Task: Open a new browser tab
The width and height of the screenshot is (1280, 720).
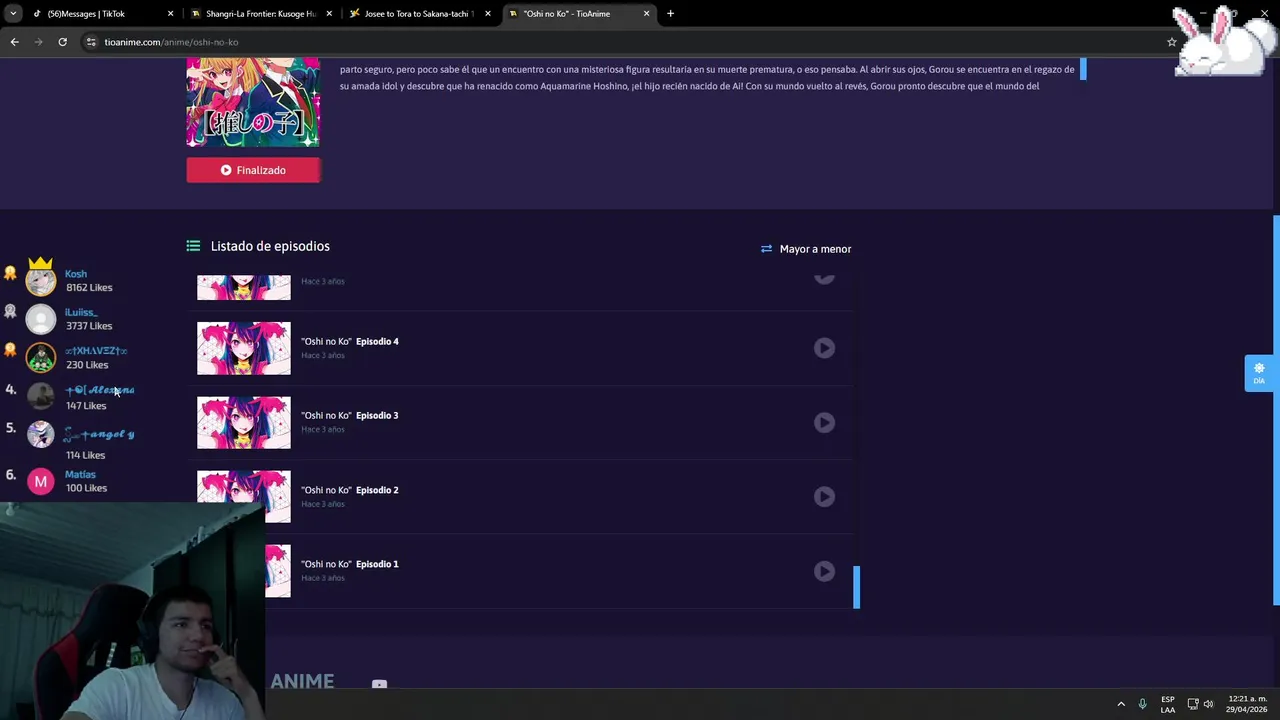Action: coord(670,14)
